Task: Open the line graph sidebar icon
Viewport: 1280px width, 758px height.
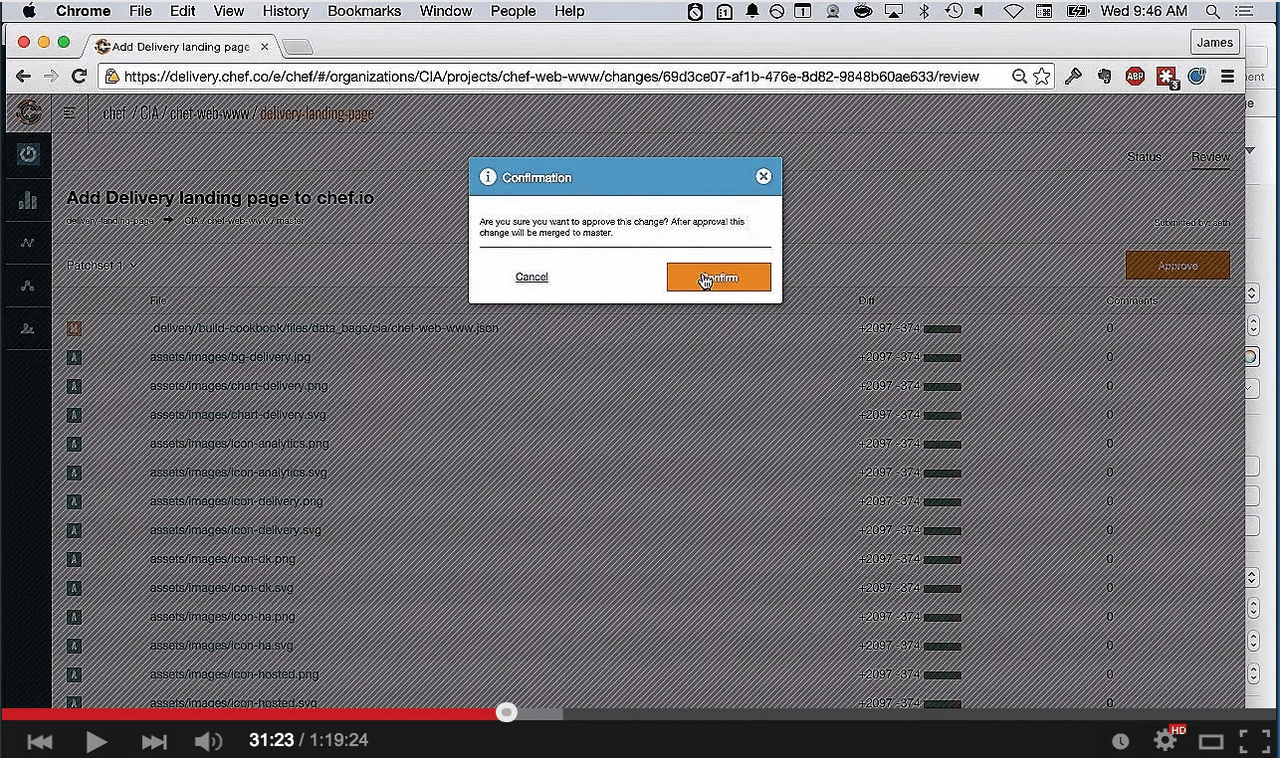Action: [x=28, y=243]
